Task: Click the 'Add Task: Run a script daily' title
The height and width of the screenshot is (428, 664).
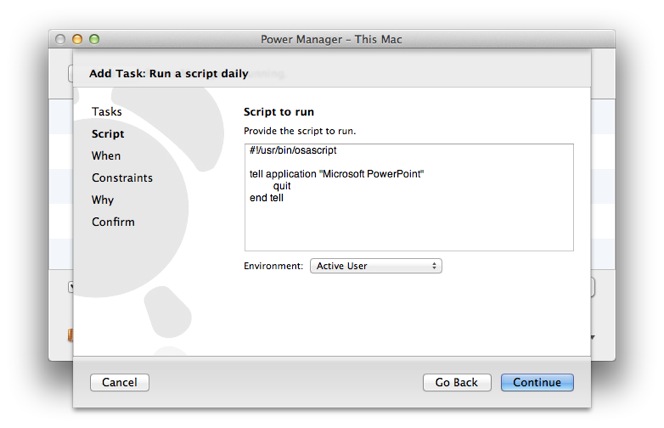Action: pyautogui.click(x=169, y=74)
